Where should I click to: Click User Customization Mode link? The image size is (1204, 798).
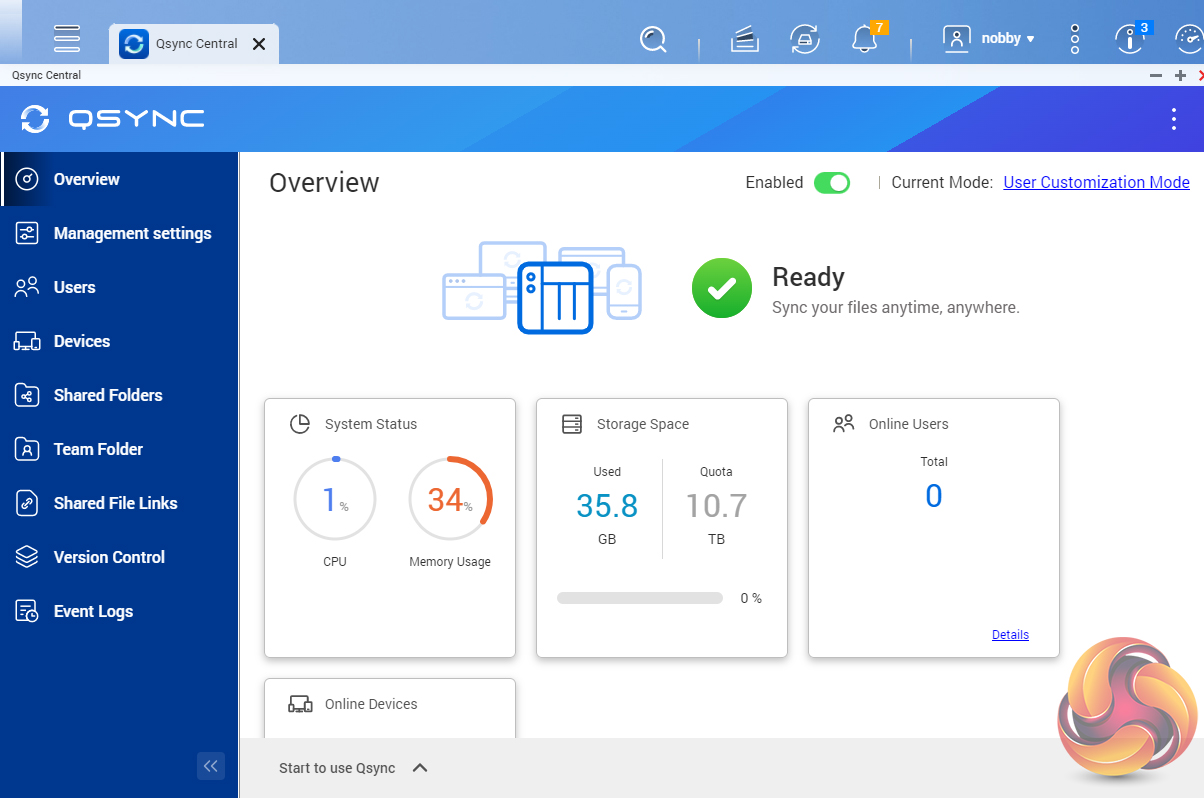[x=1096, y=182]
